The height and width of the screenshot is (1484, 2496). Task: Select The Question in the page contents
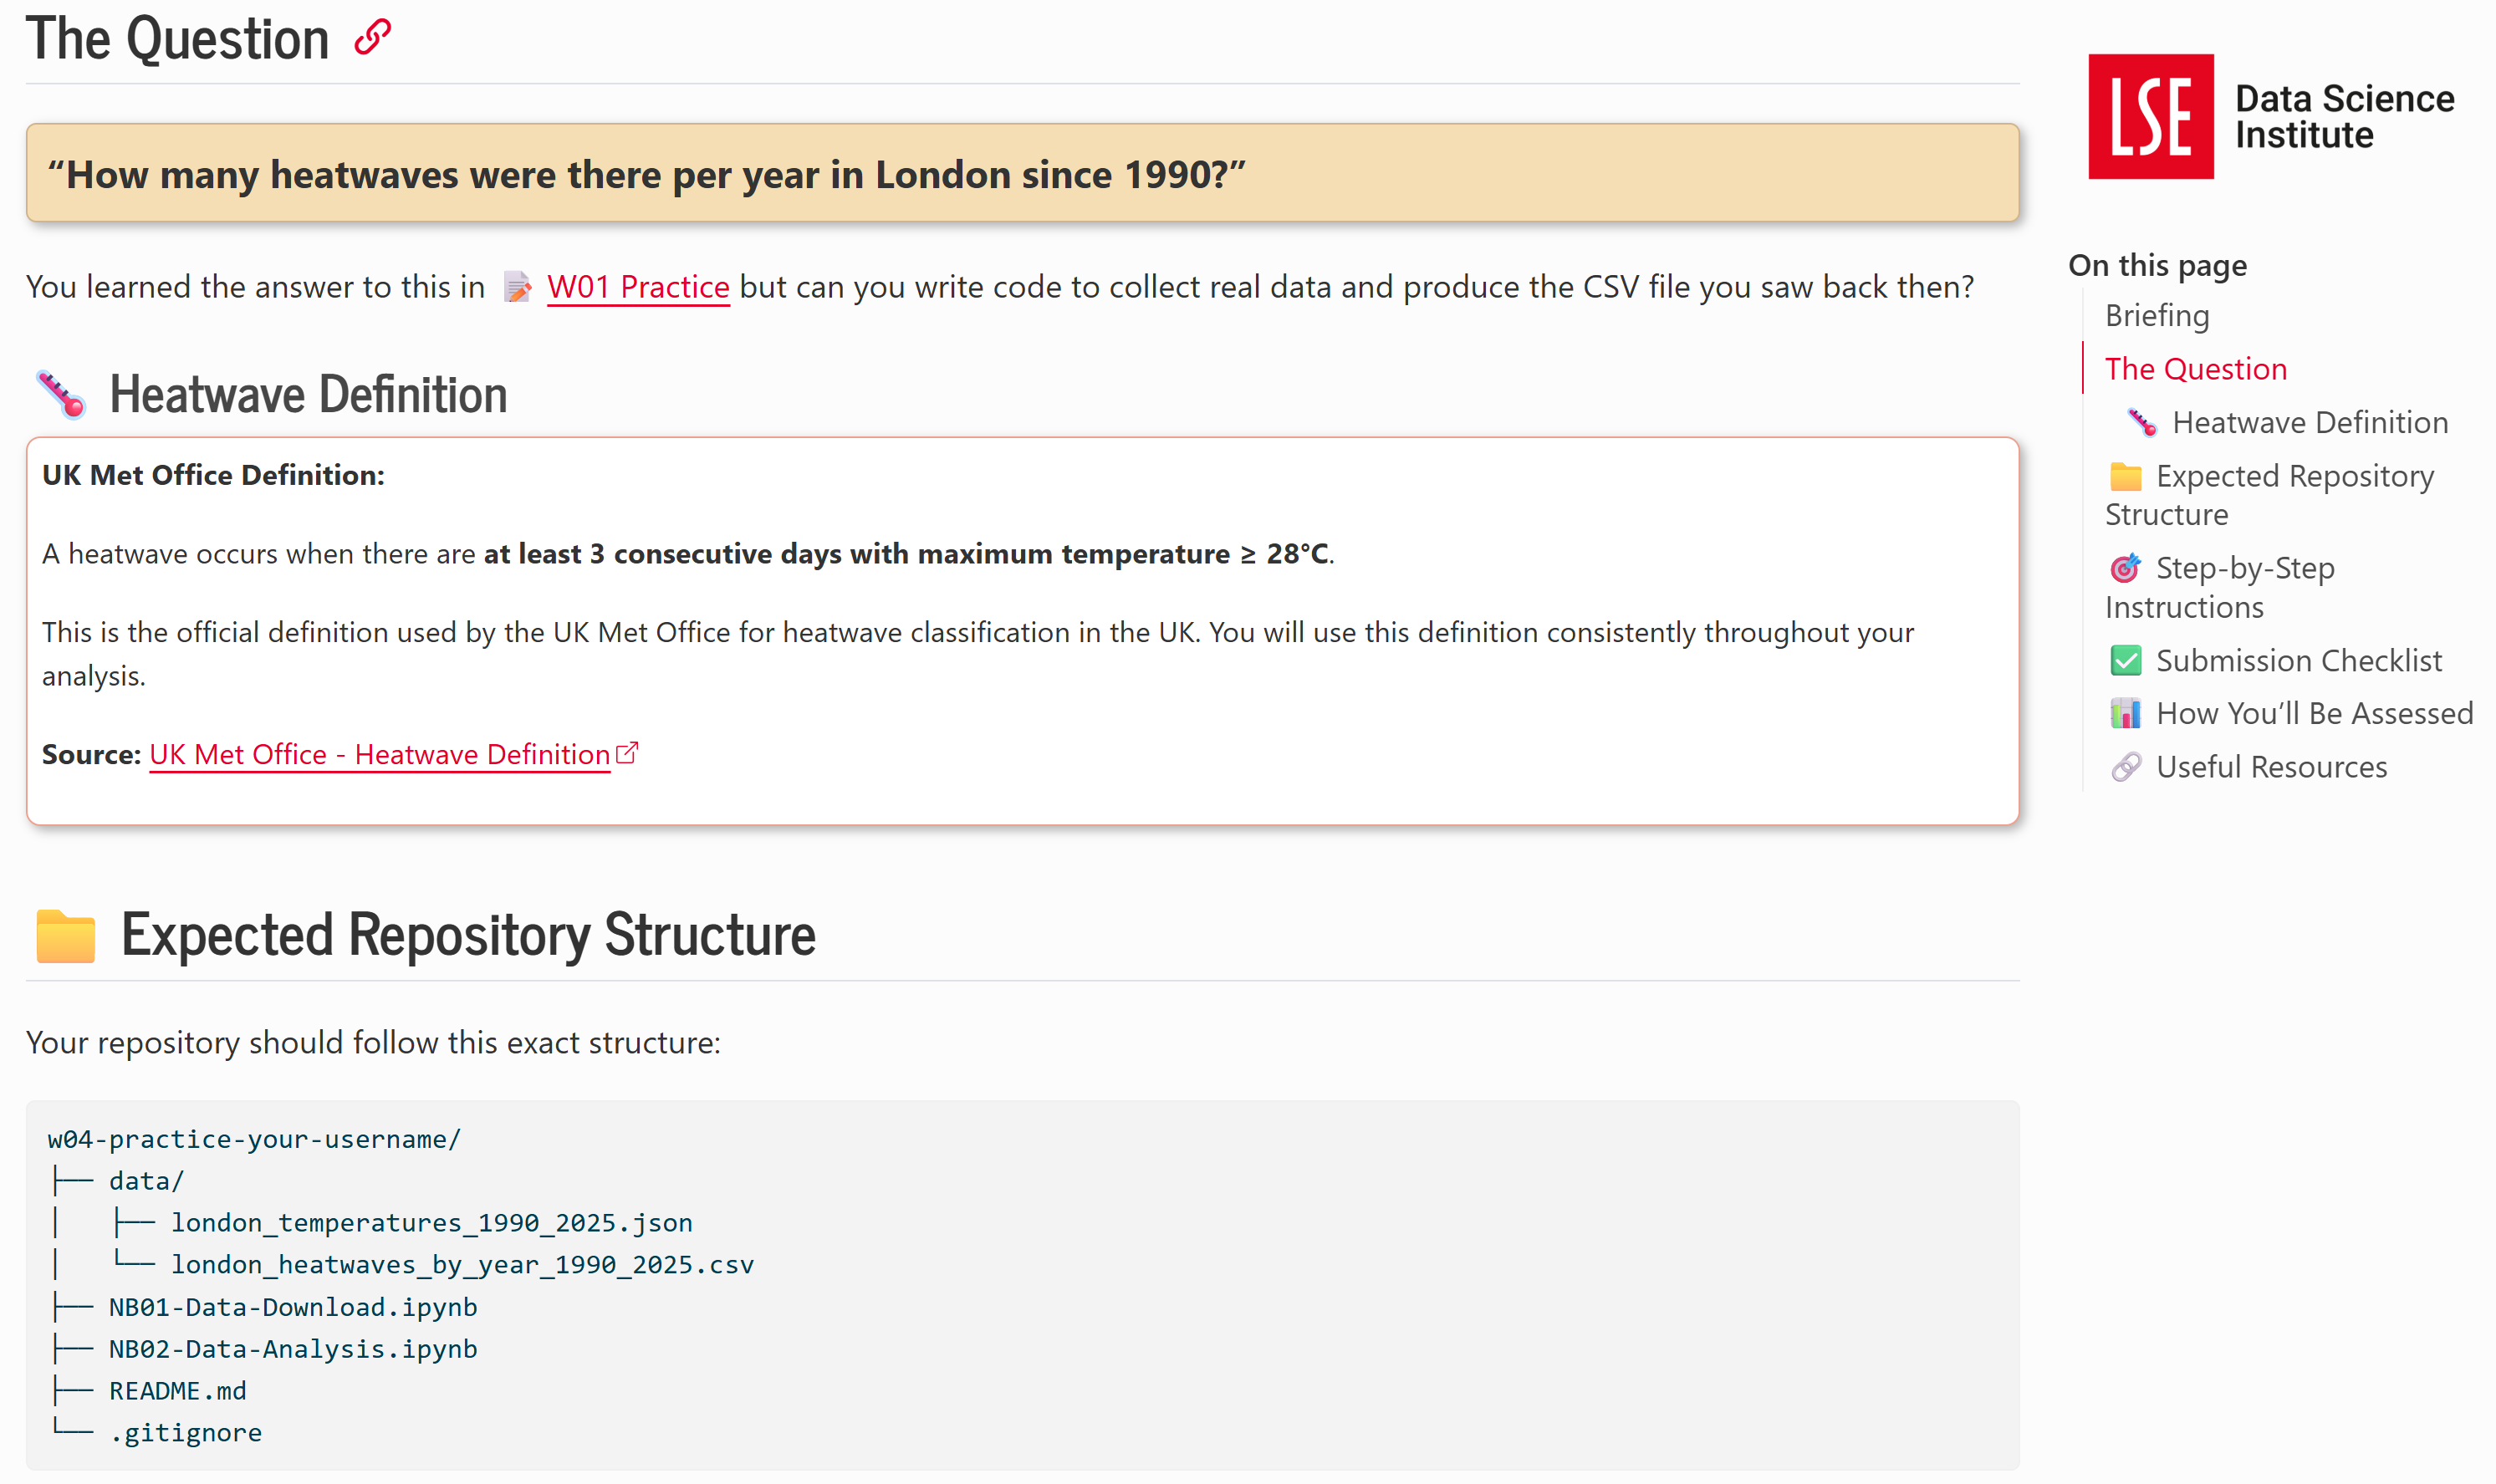tap(2195, 369)
